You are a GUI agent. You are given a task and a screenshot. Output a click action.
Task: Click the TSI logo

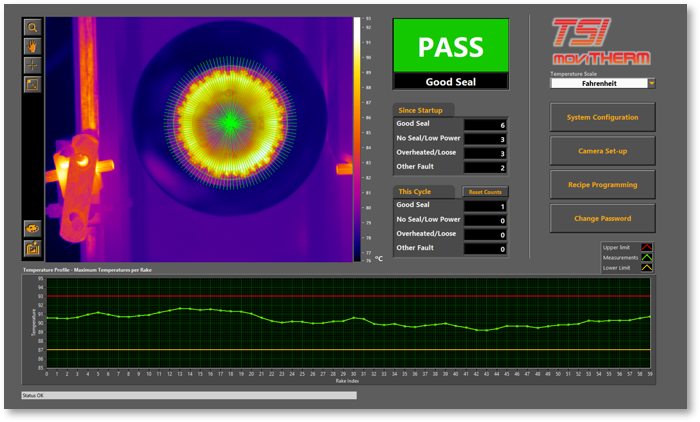581,33
